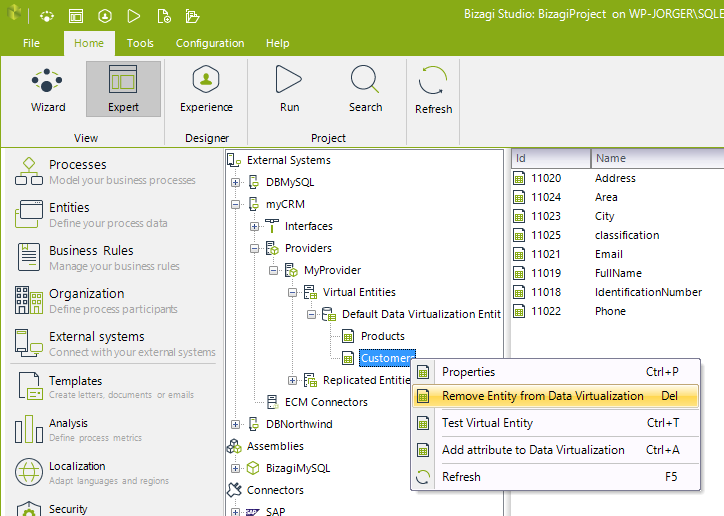Open the Help tab

tap(278, 43)
